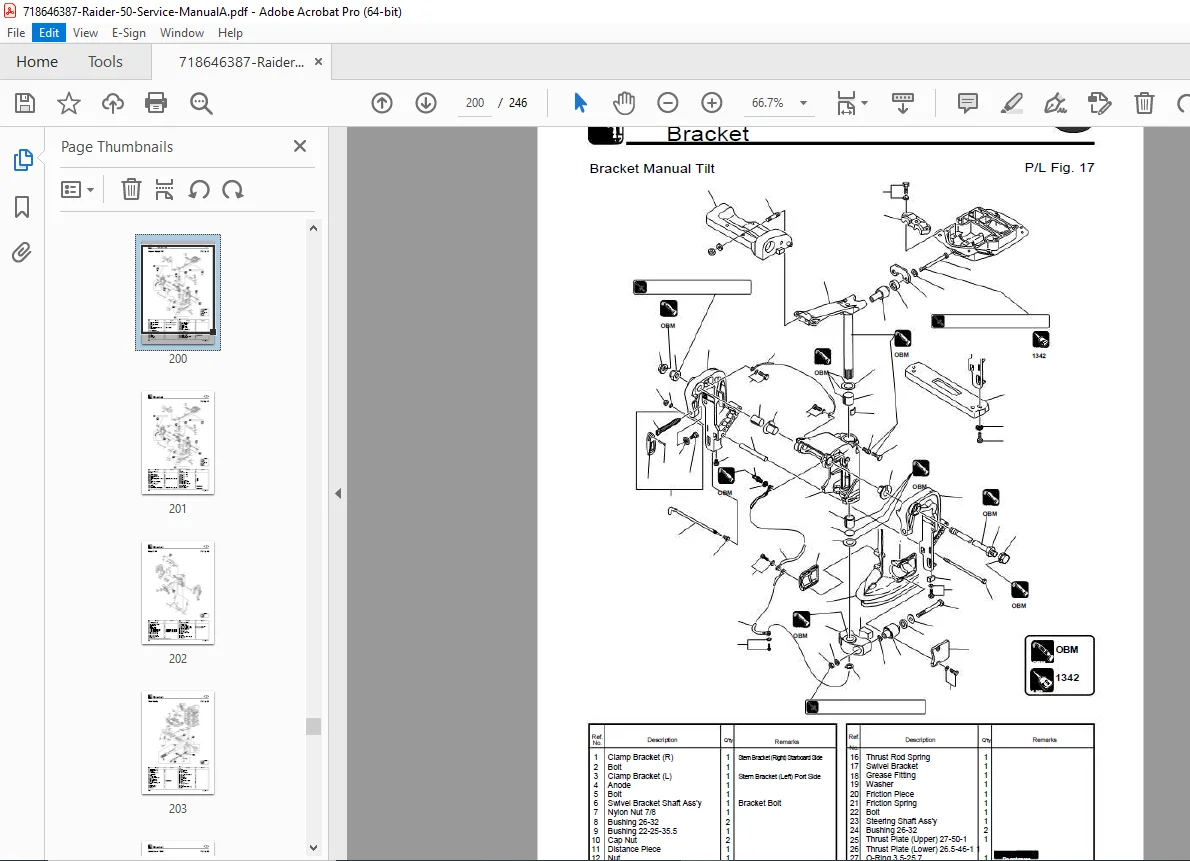Activate the hand pan tool
Image resolution: width=1190 pixels, height=861 pixels.
click(x=624, y=102)
